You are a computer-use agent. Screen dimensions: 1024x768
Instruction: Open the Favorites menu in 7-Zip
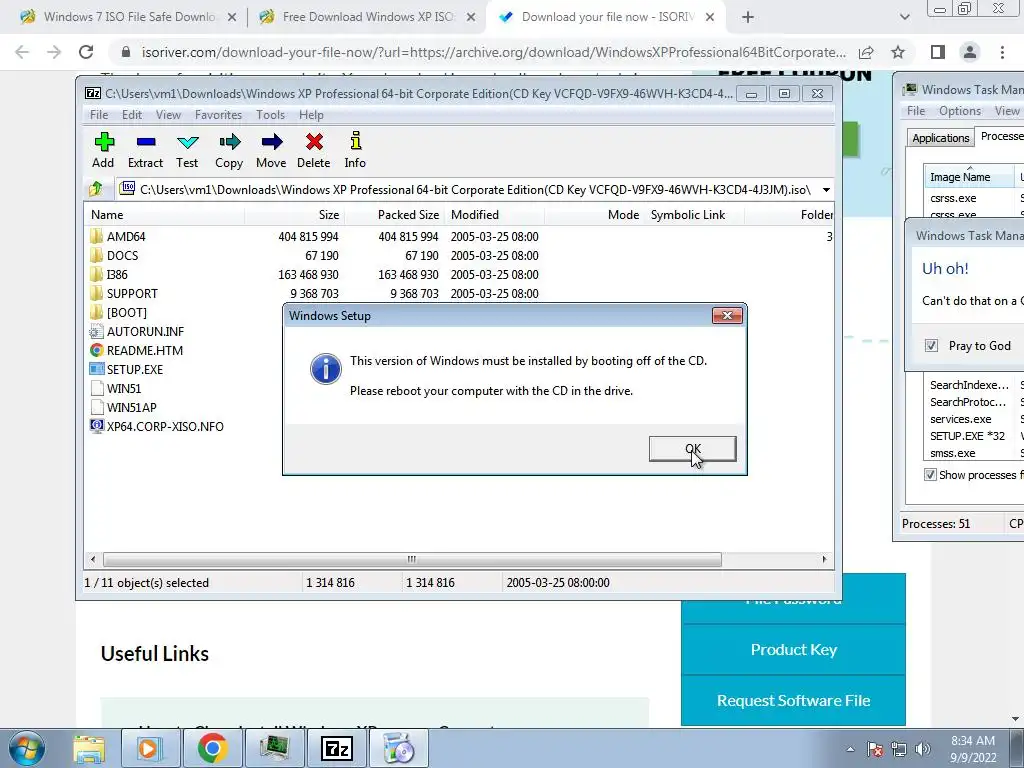218,115
